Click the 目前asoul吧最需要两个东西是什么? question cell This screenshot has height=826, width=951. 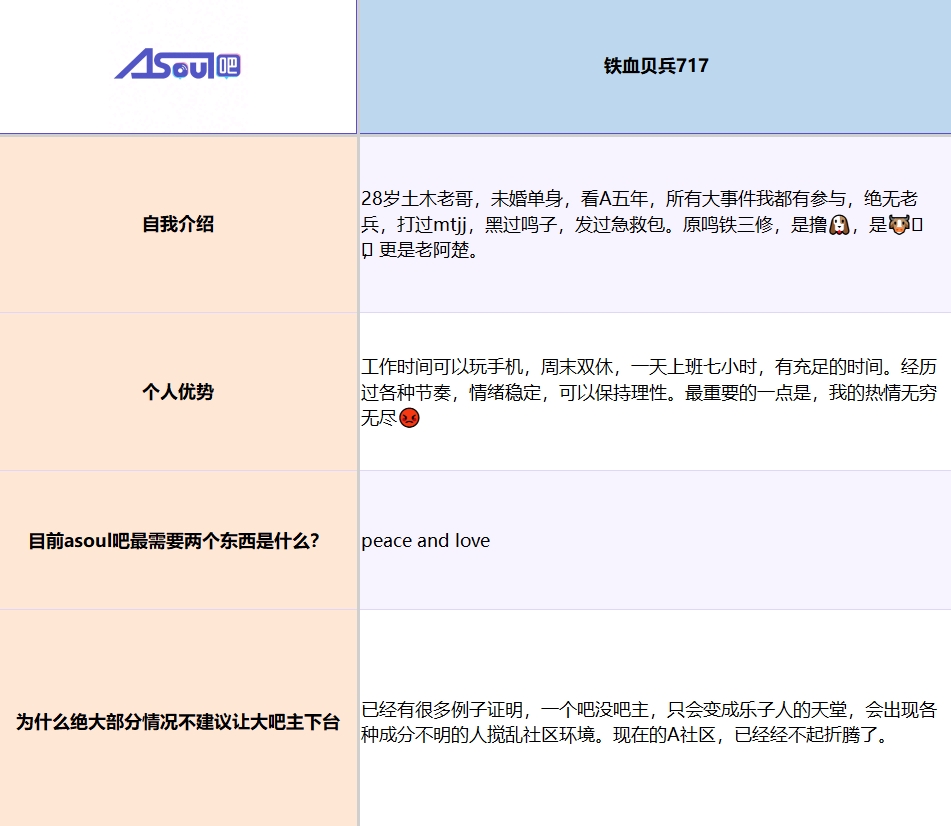(x=178, y=540)
